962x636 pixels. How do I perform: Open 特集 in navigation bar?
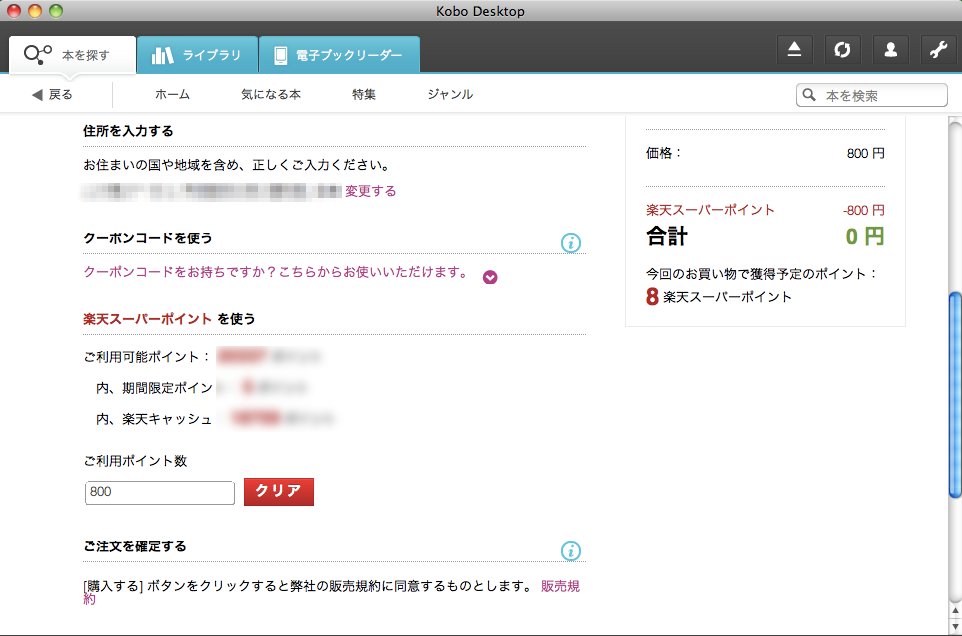click(x=364, y=94)
